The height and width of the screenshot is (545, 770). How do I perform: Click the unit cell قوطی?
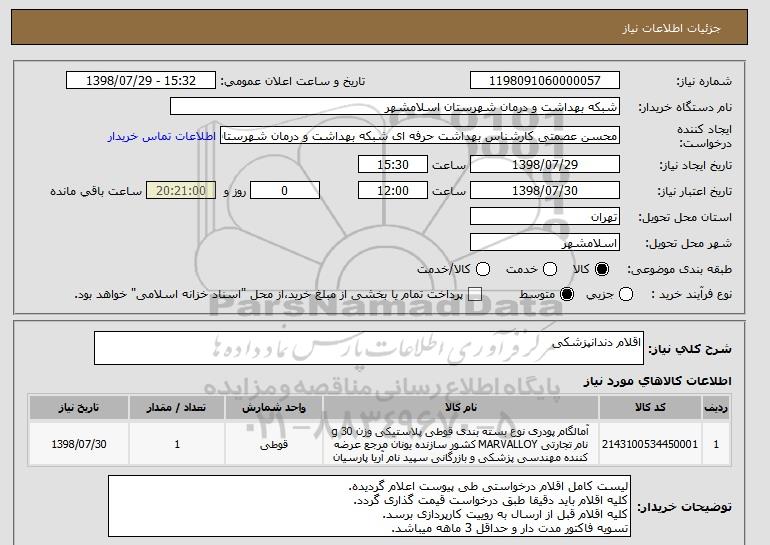(x=274, y=444)
